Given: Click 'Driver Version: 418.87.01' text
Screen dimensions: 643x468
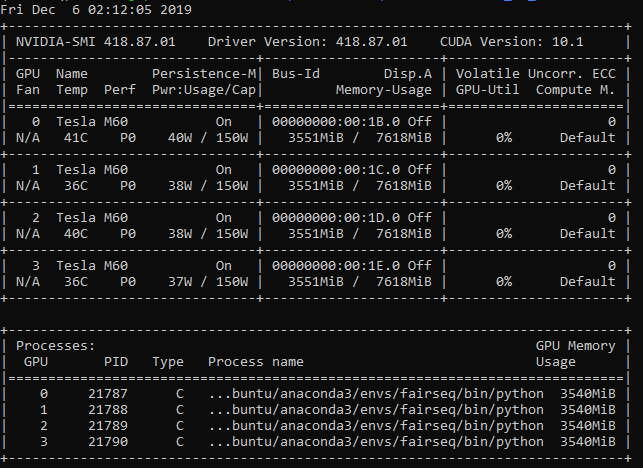Looking at the screenshot, I should click(308, 41).
